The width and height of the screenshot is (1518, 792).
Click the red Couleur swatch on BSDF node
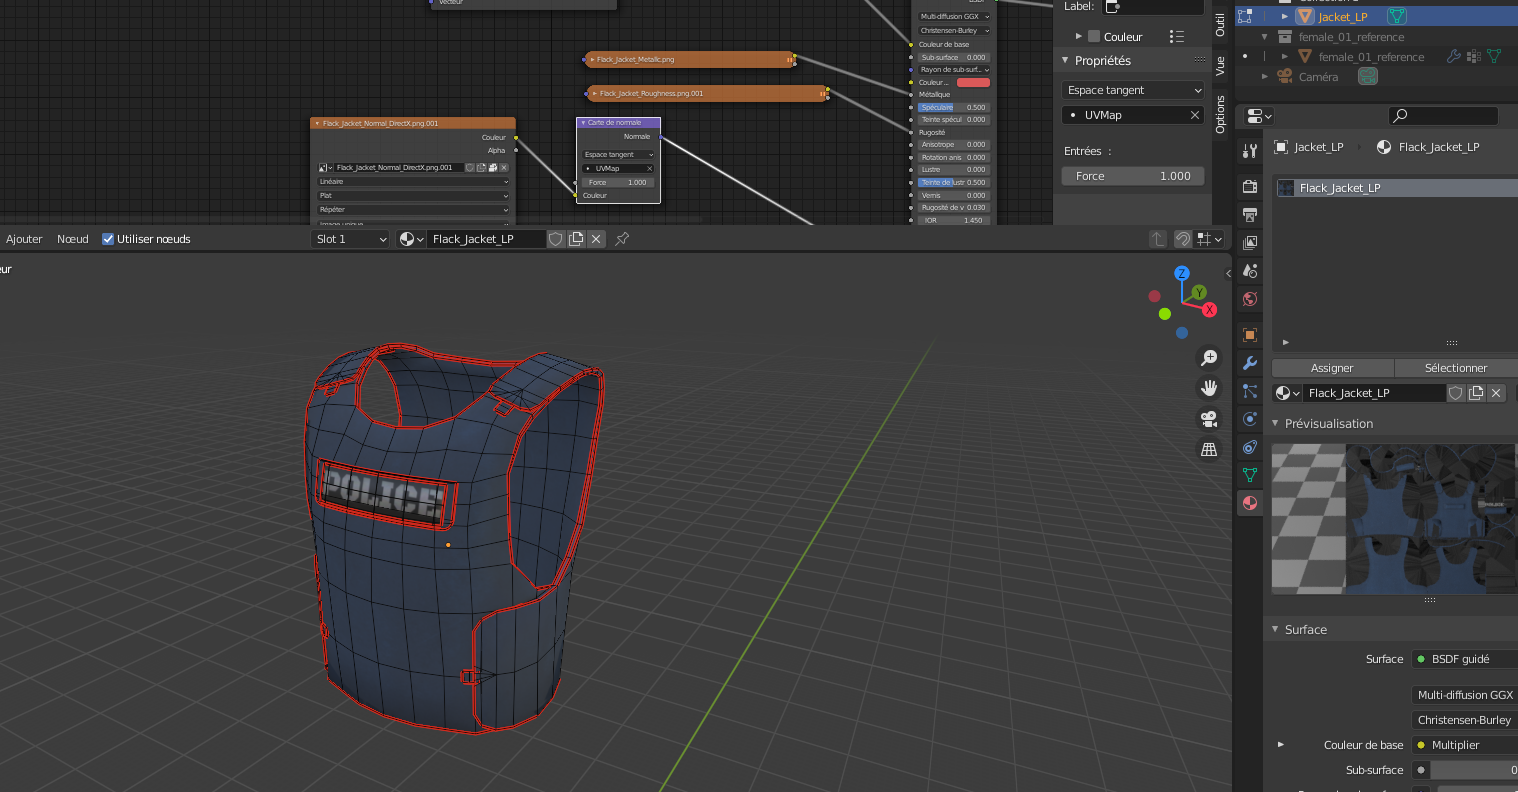[x=973, y=82]
